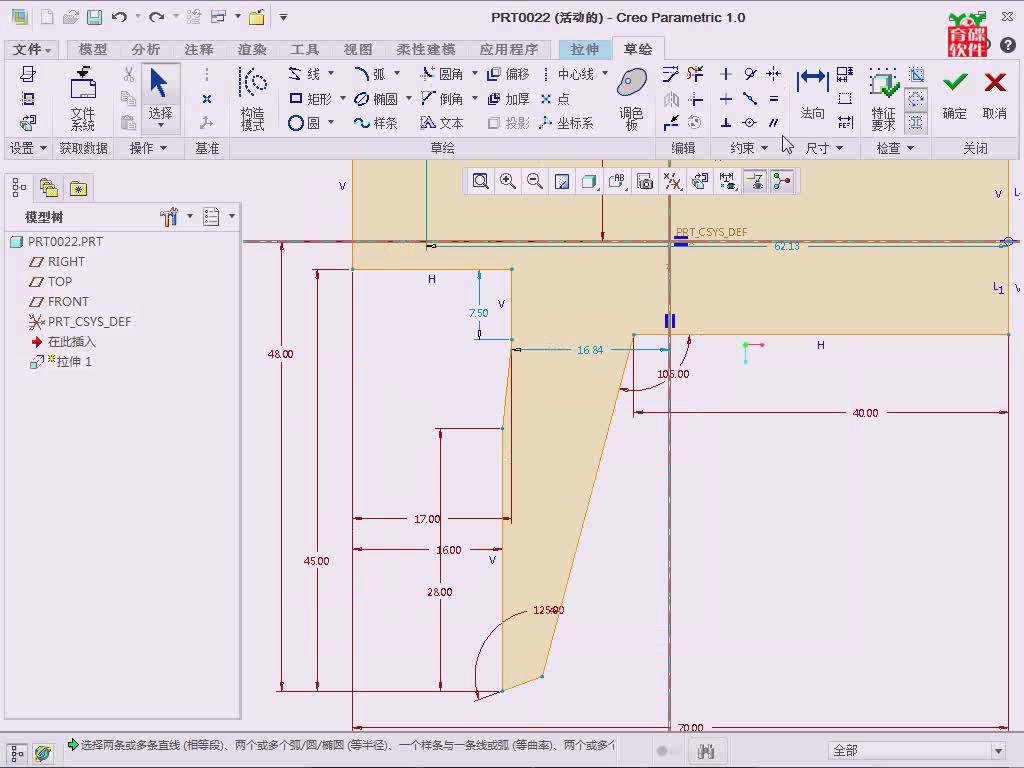Select PRT_CSYS_DEF in the model tree

80,322
